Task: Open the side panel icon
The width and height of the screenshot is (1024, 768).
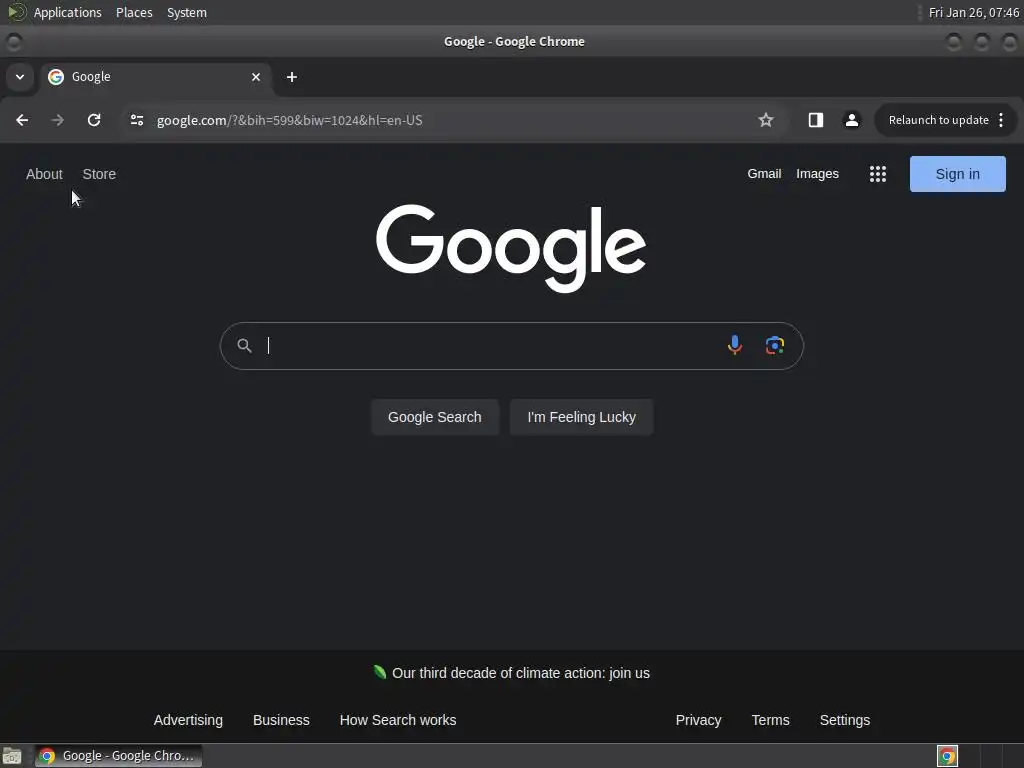Action: tap(816, 120)
